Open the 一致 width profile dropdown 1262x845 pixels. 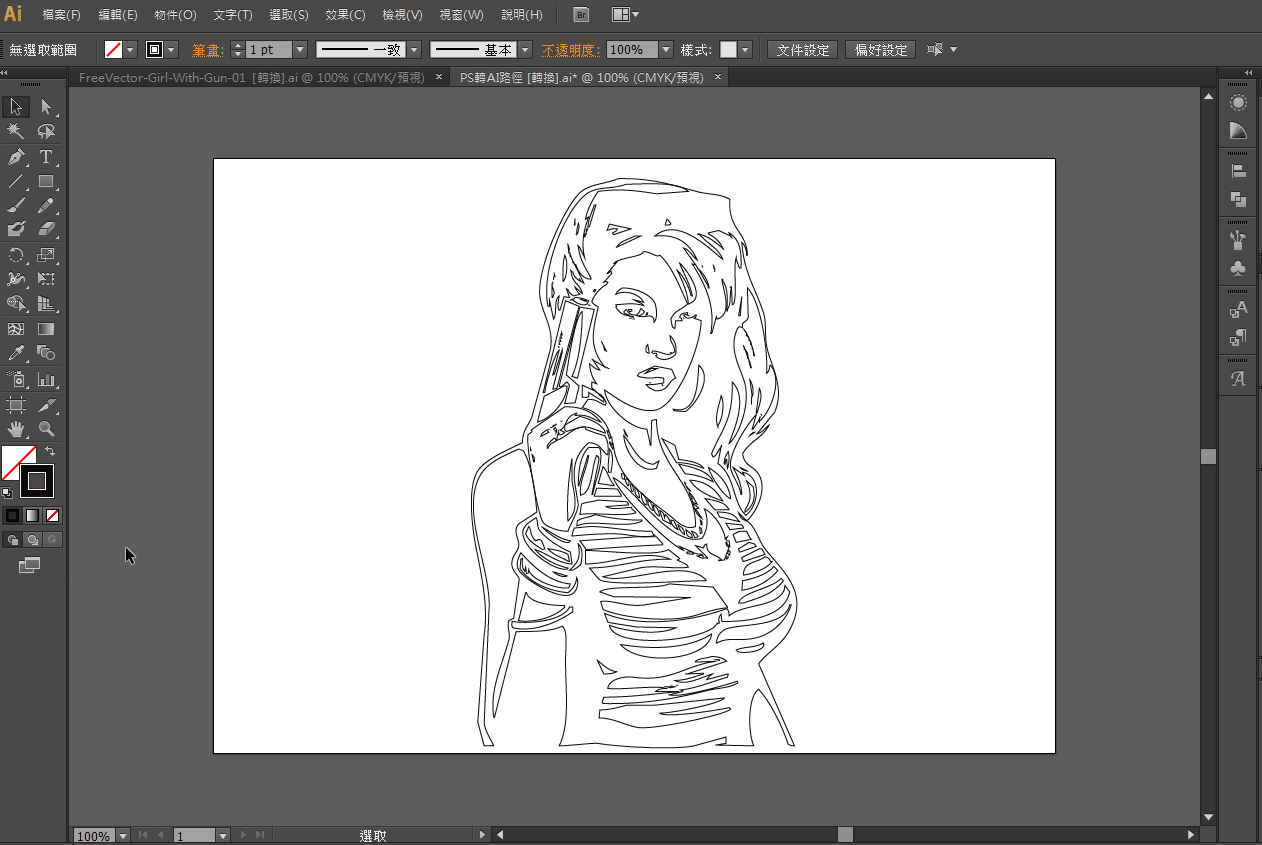(x=414, y=49)
